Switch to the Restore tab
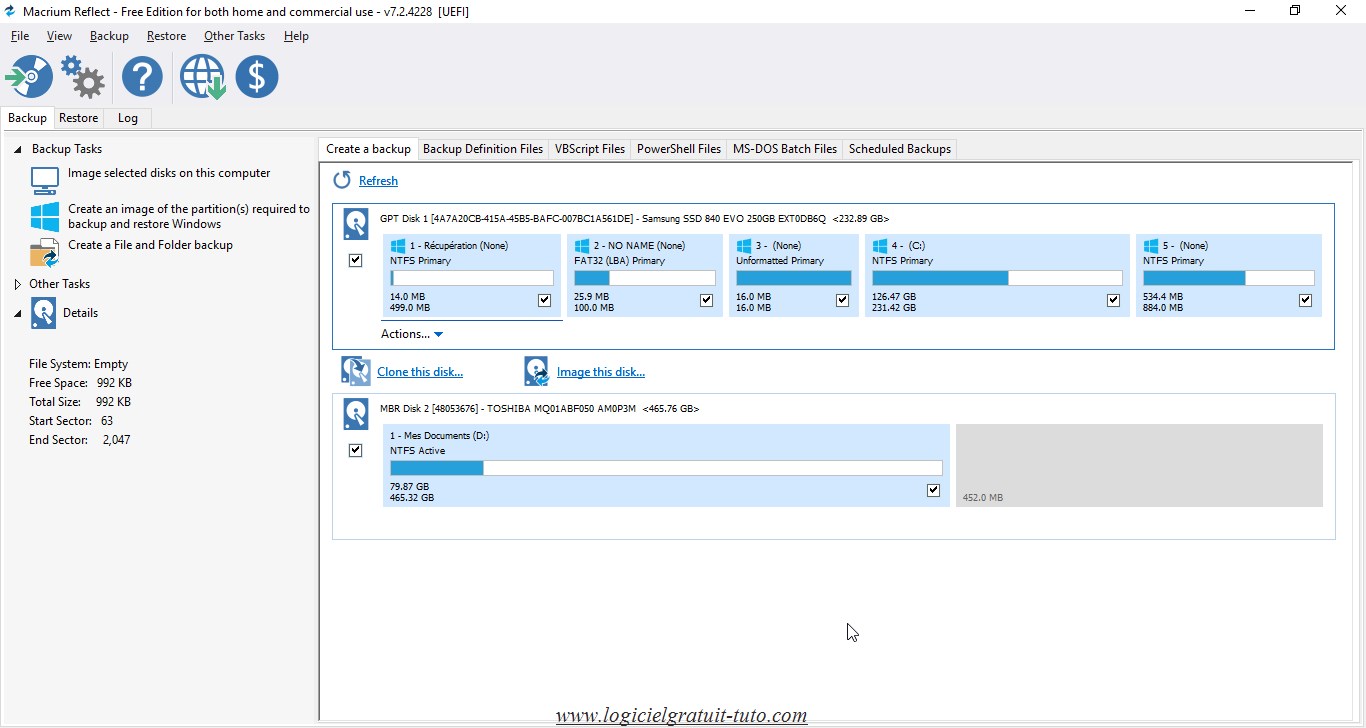This screenshot has height=728, width=1366. 78,118
